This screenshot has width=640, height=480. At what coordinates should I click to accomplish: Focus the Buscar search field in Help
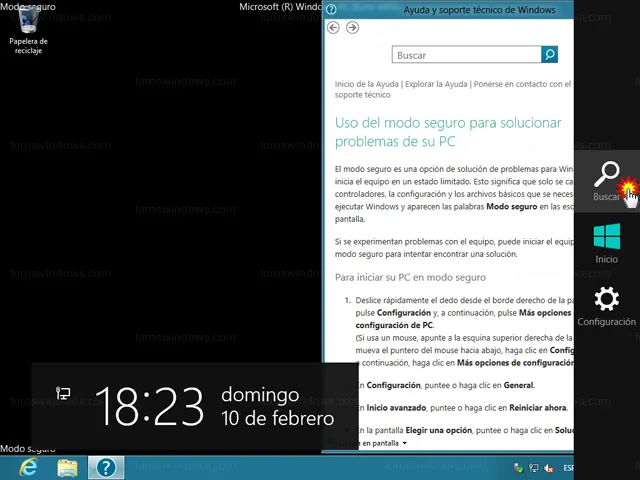pos(467,55)
